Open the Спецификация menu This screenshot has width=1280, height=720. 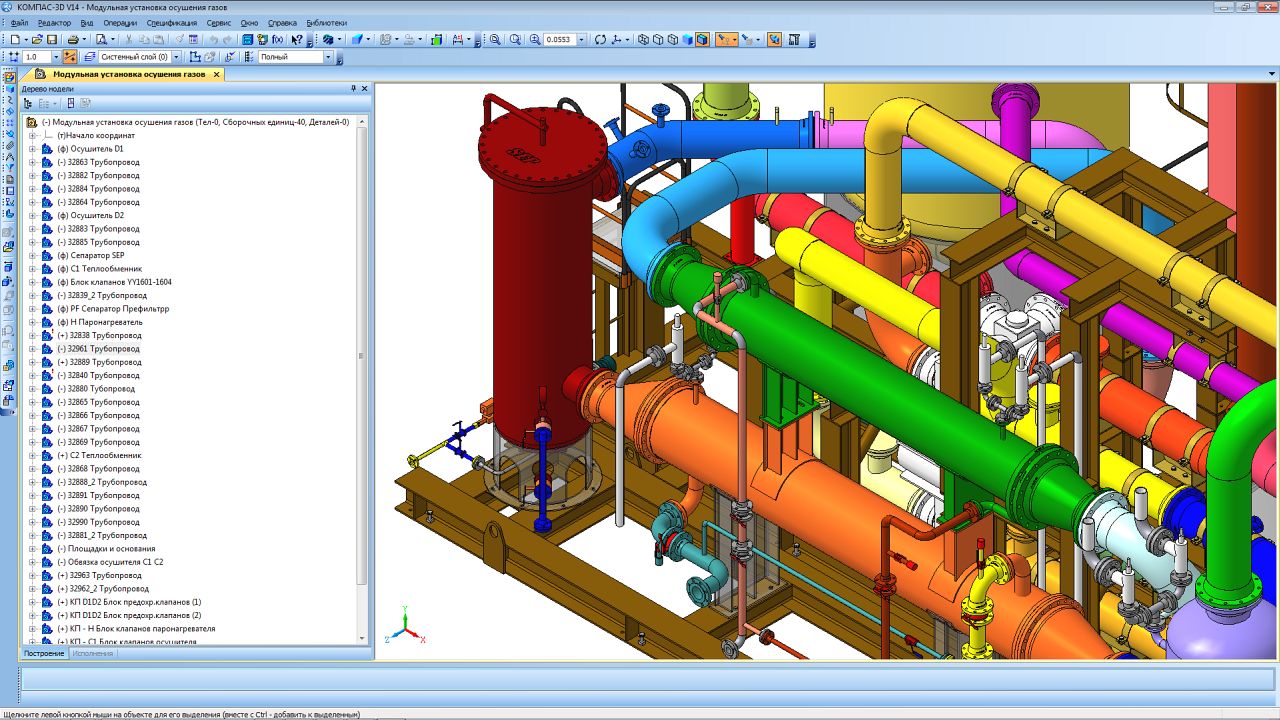coord(171,22)
